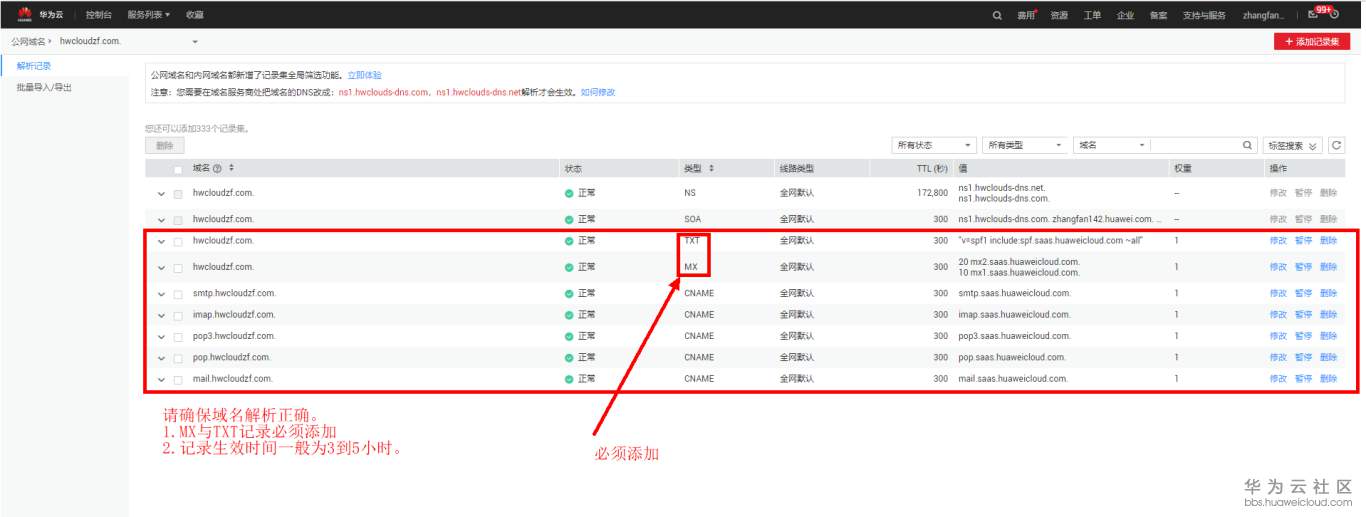Click the clock icon in the top-right corner

coord(1334,15)
